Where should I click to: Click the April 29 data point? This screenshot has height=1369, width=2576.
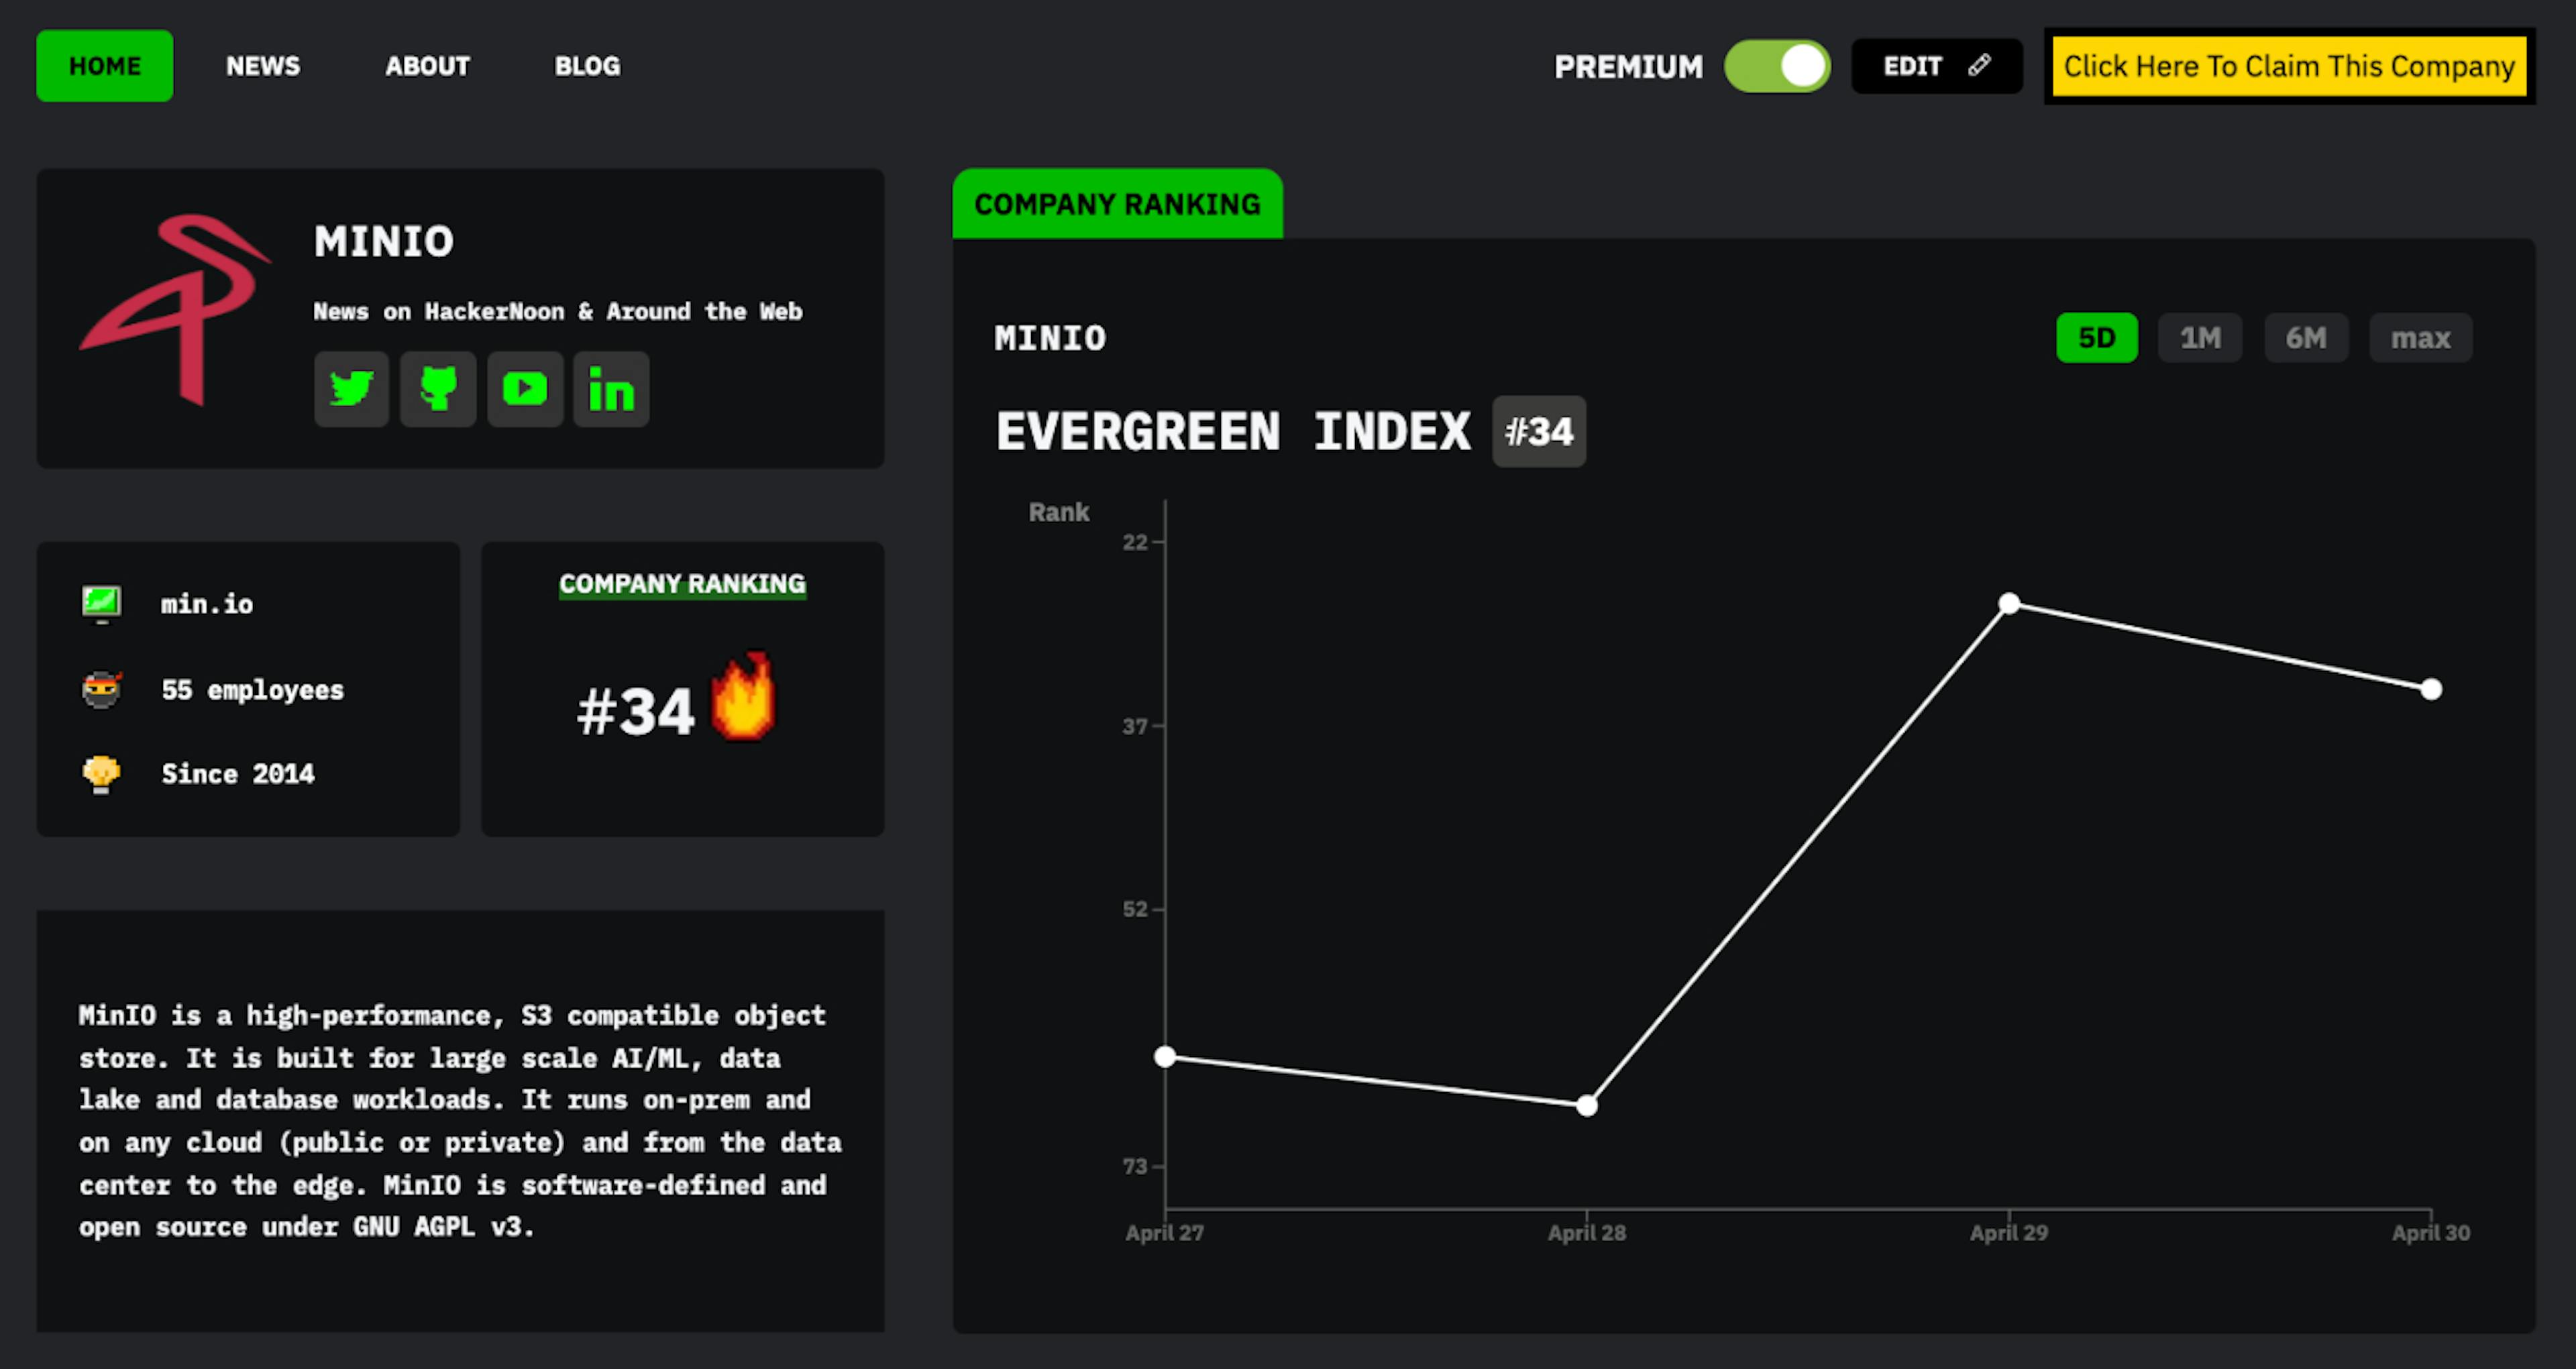[2009, 603]
